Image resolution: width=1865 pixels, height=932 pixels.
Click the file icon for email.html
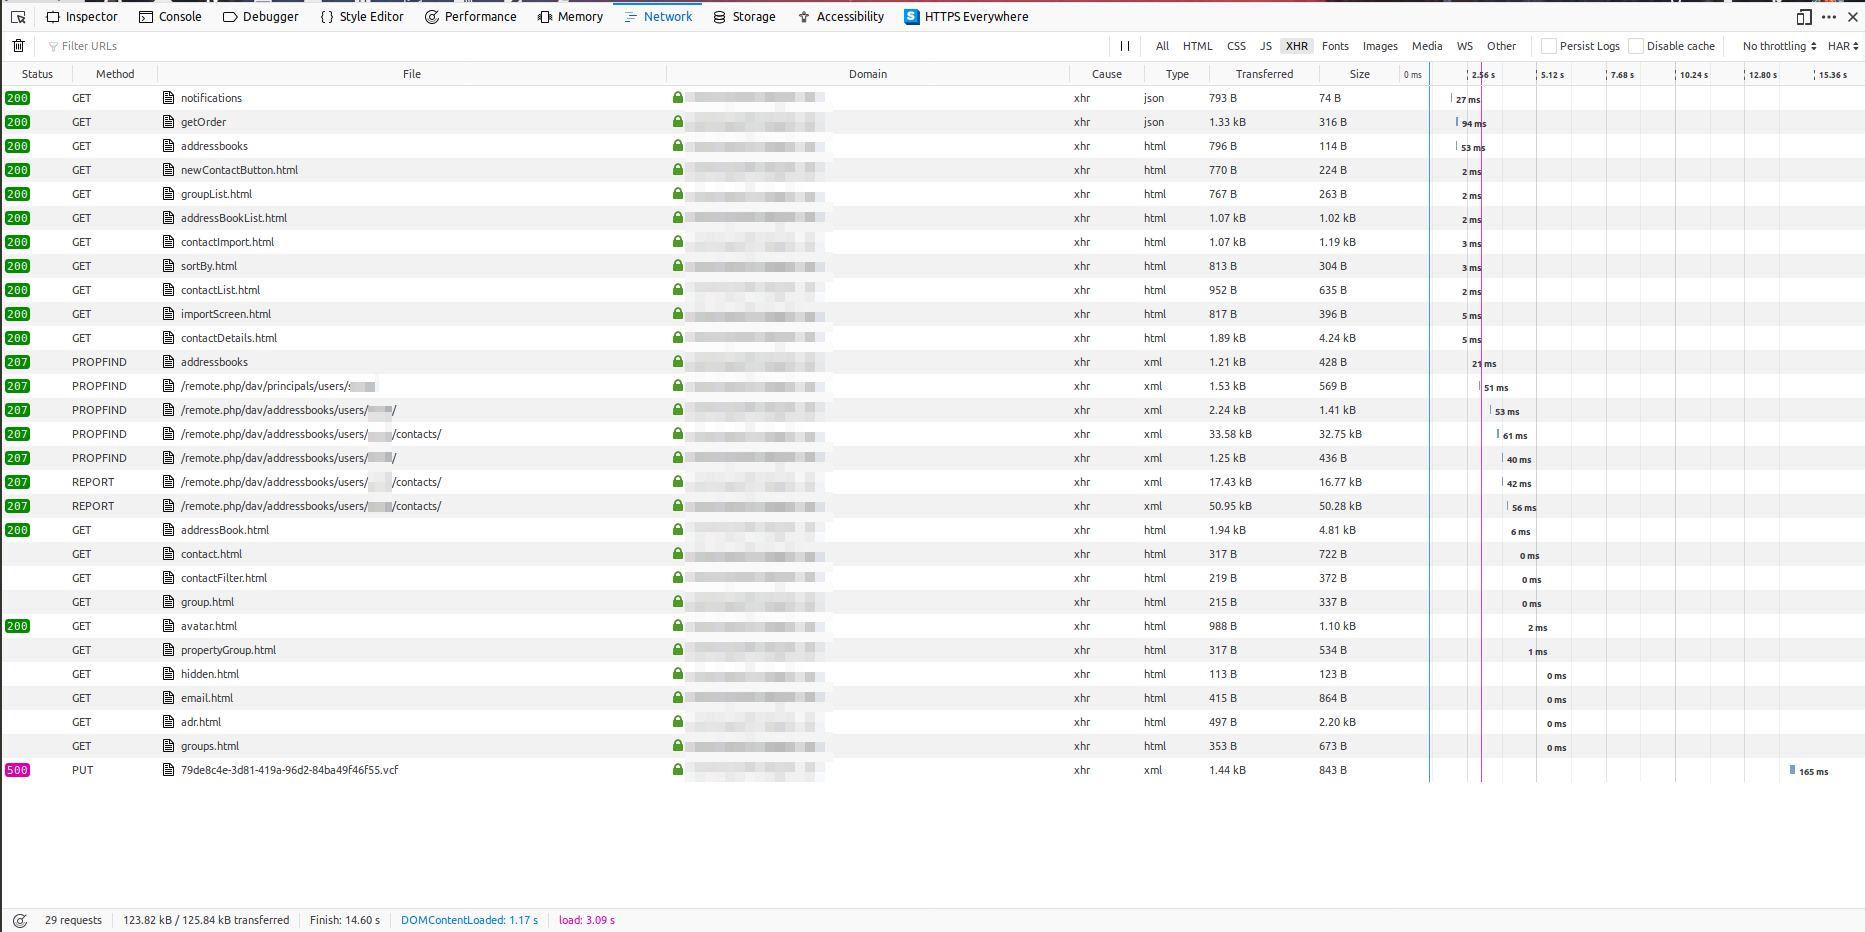click(x=169, y=698)
